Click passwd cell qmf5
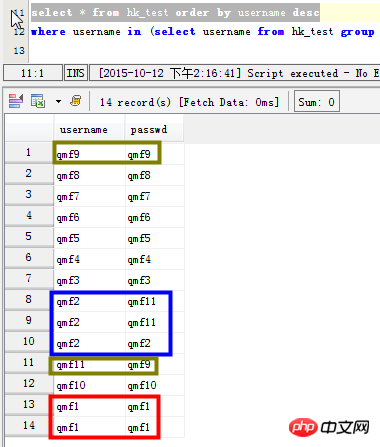Viewport: 380px width, 447px height. click(x=155, y=238)
